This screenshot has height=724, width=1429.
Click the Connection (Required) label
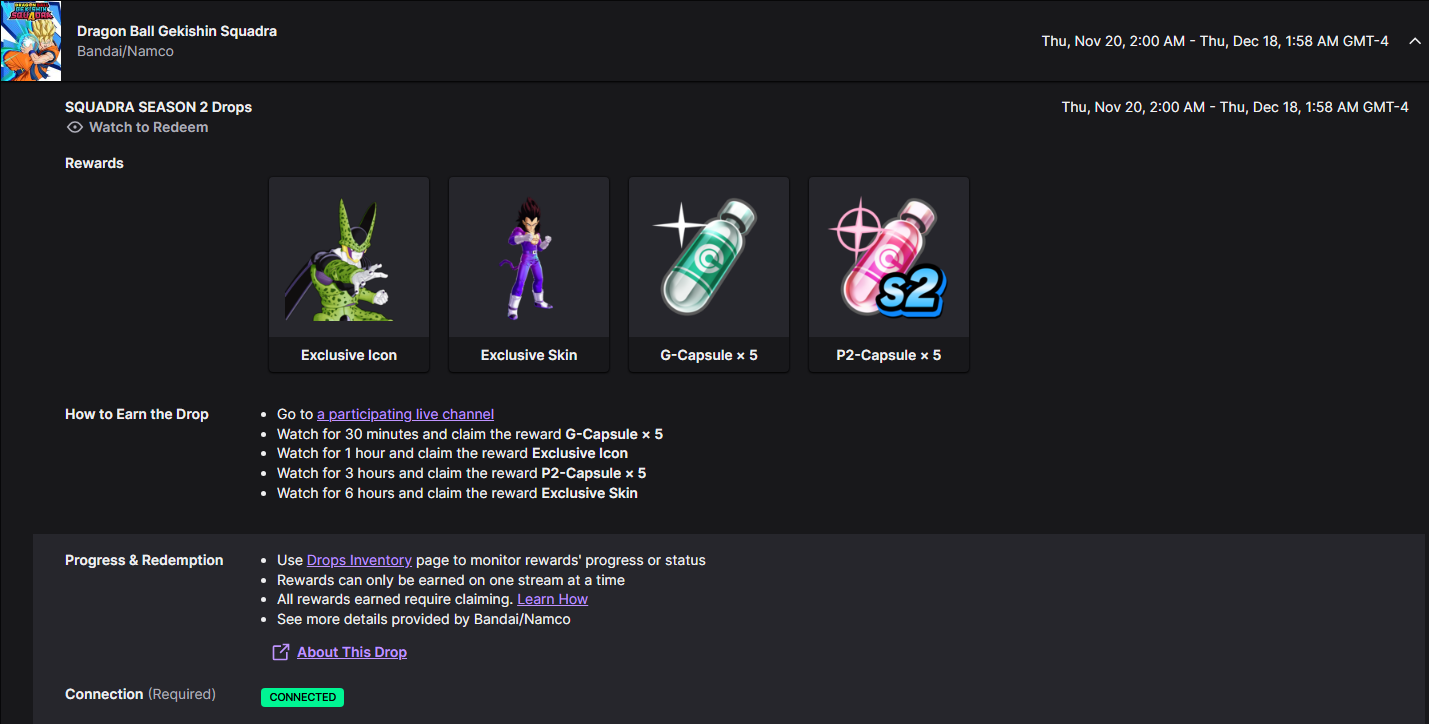coord(140,694)
